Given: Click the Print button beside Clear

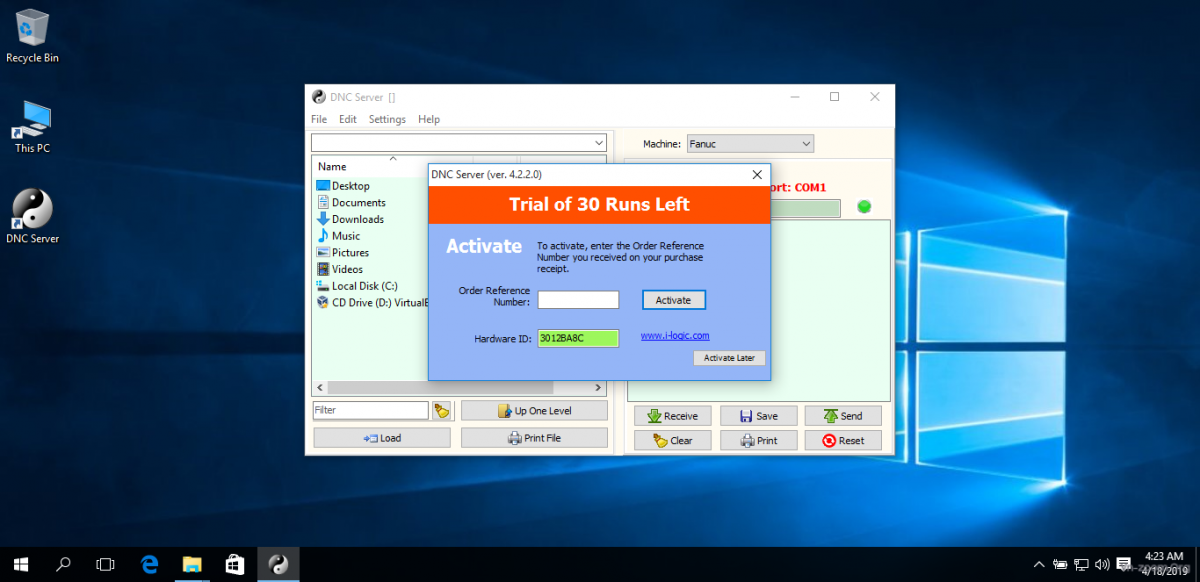Looking at the screenshot, I should click(758, 440).
